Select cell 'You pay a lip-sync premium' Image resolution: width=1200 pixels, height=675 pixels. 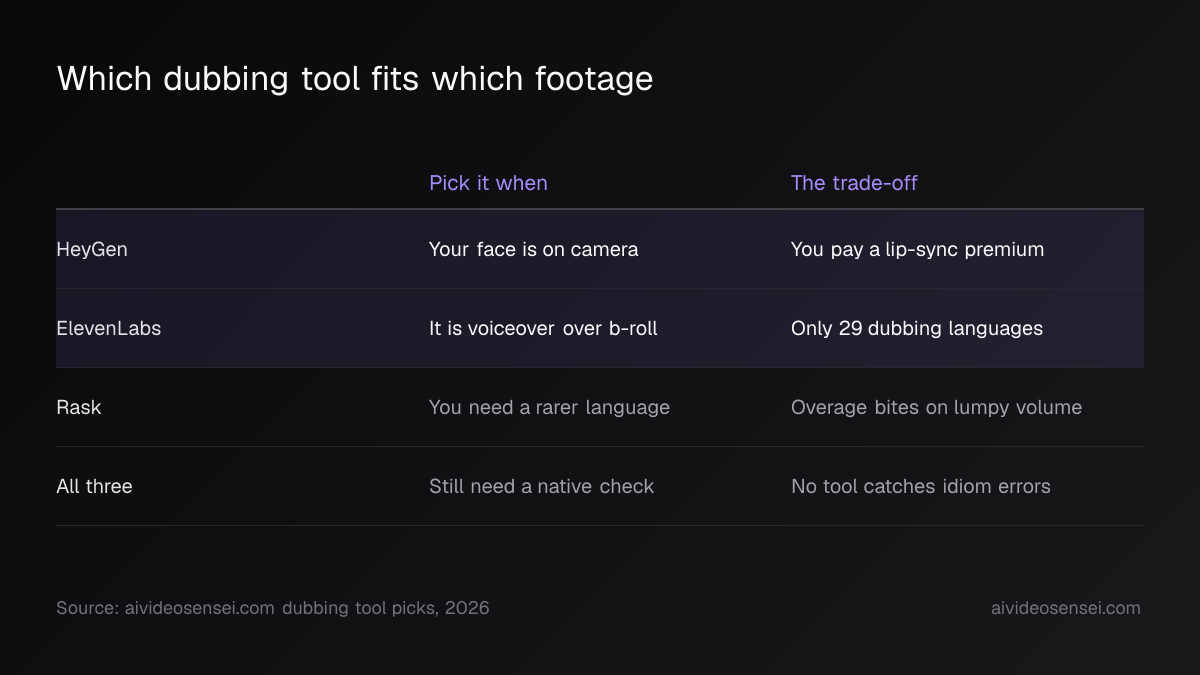click(x=917, y=250)
